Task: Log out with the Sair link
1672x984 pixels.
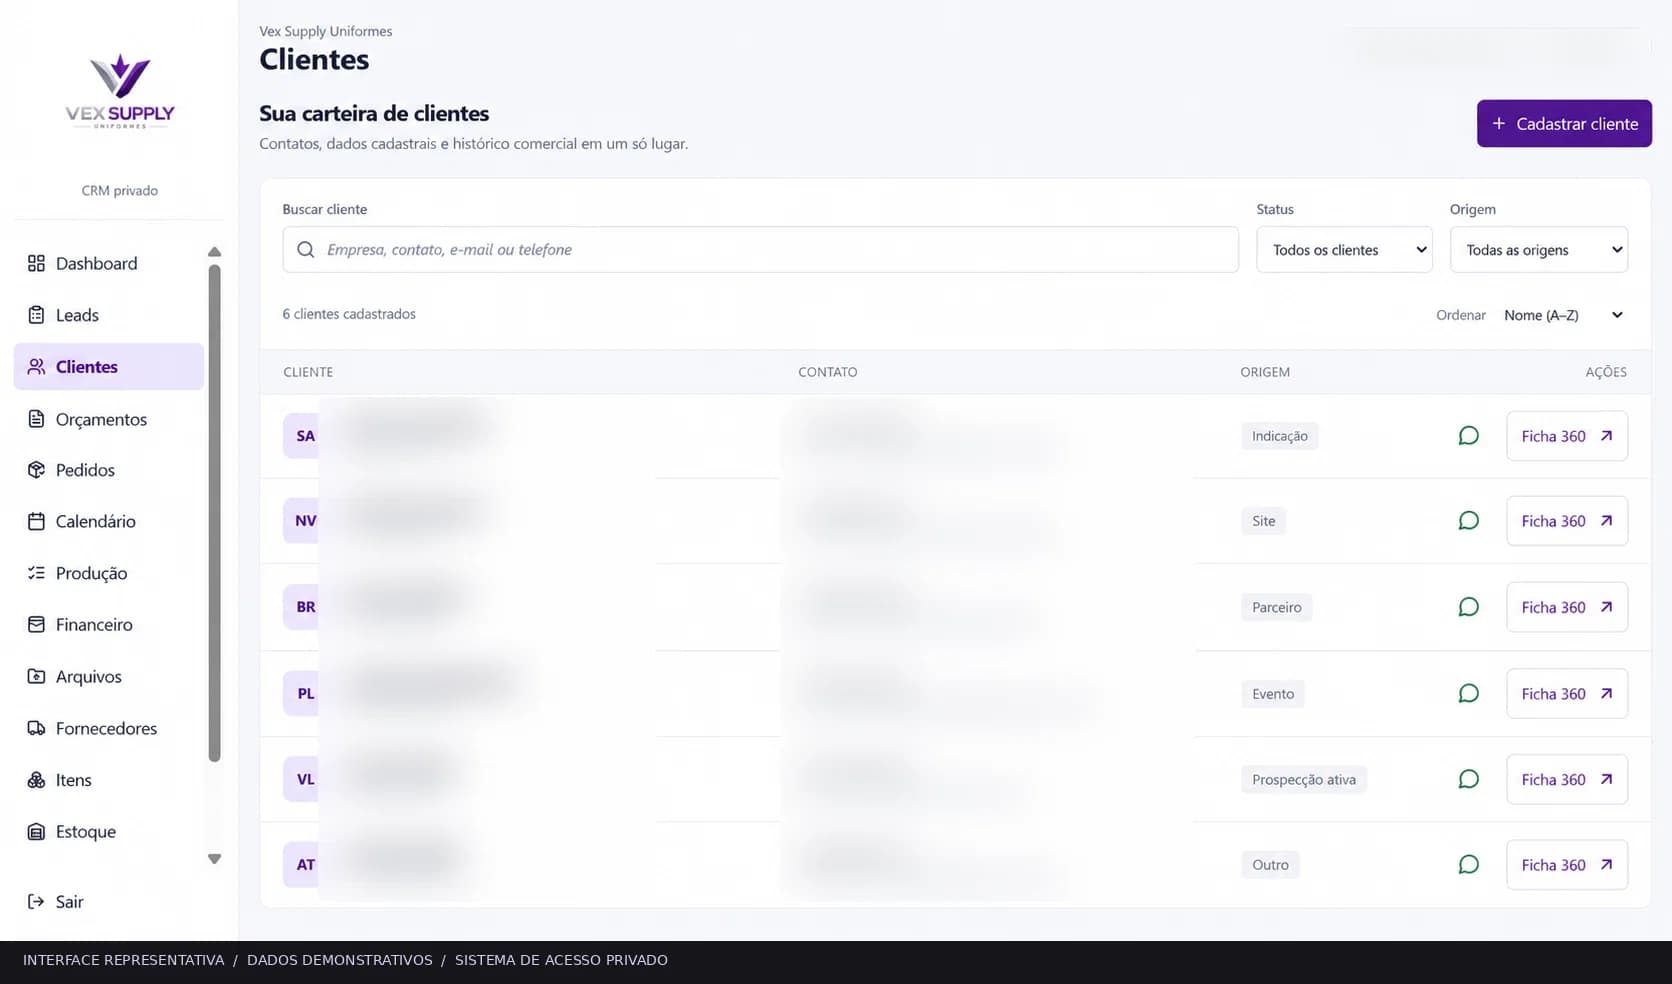Action: pos(56,902)
